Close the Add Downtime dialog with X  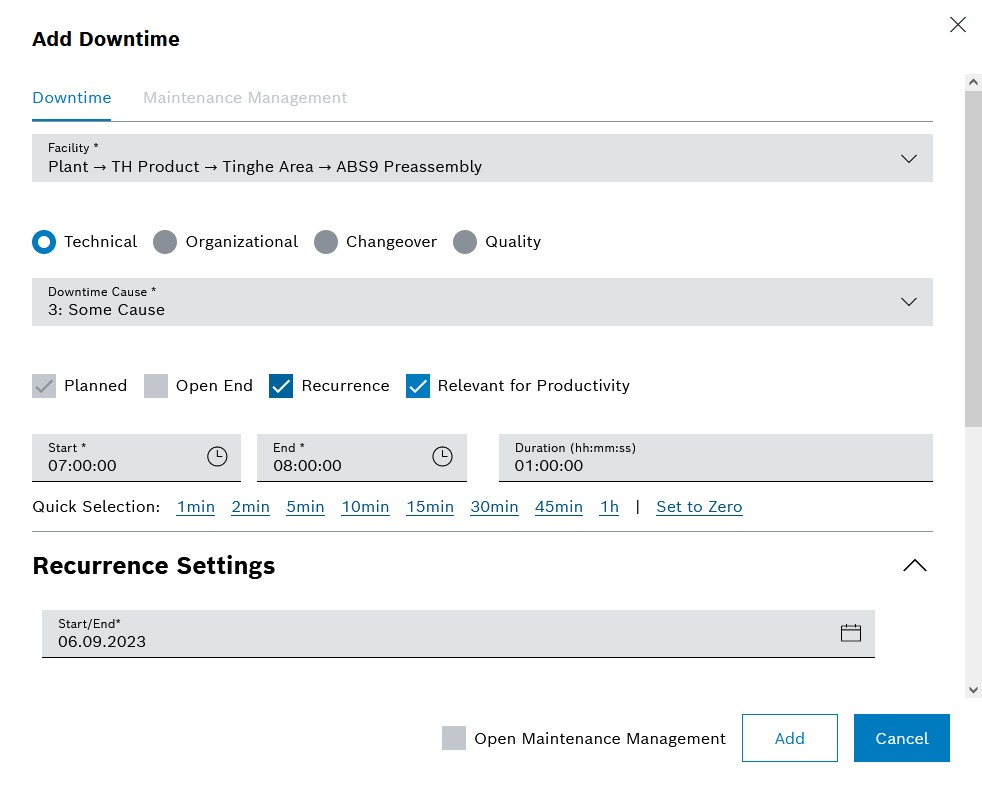pyautogui.click(x=957, y=25)
